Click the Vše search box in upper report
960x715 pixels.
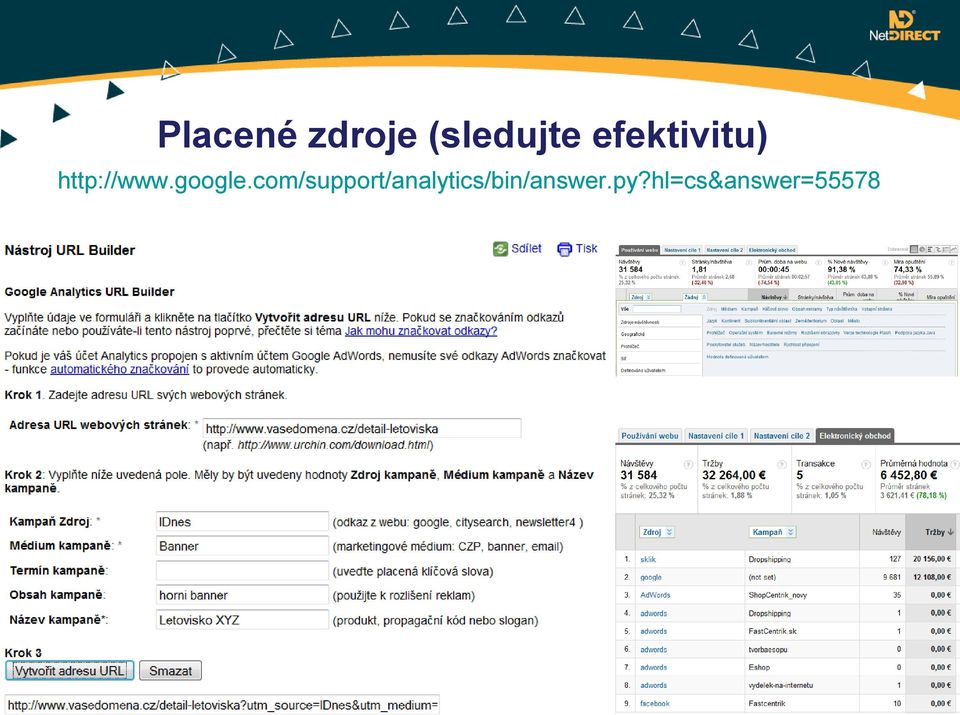click(x=656, y=309)
